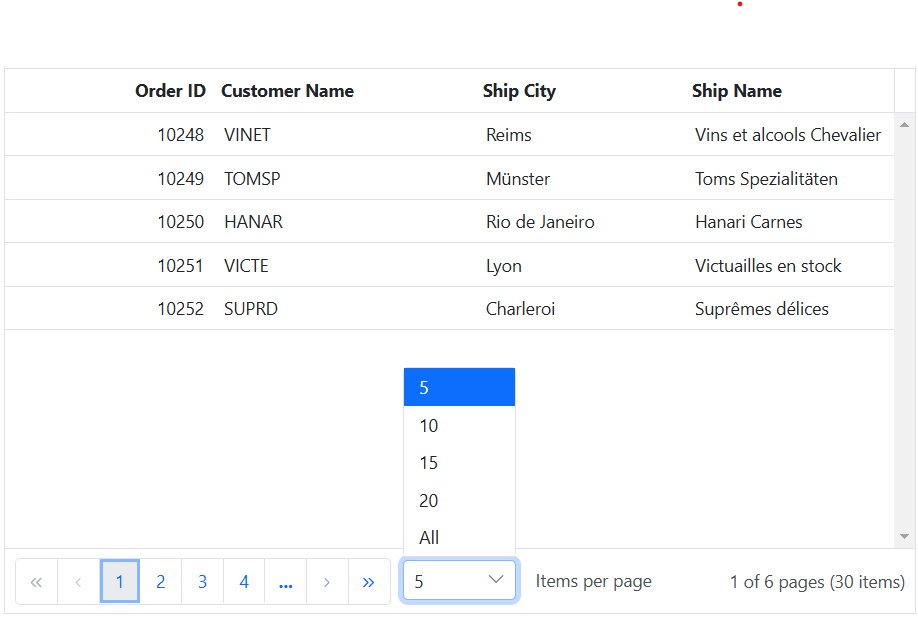The width and height of the screenshot is (918, 618).
Task: Select page 1 in pager
Action: 119,582
